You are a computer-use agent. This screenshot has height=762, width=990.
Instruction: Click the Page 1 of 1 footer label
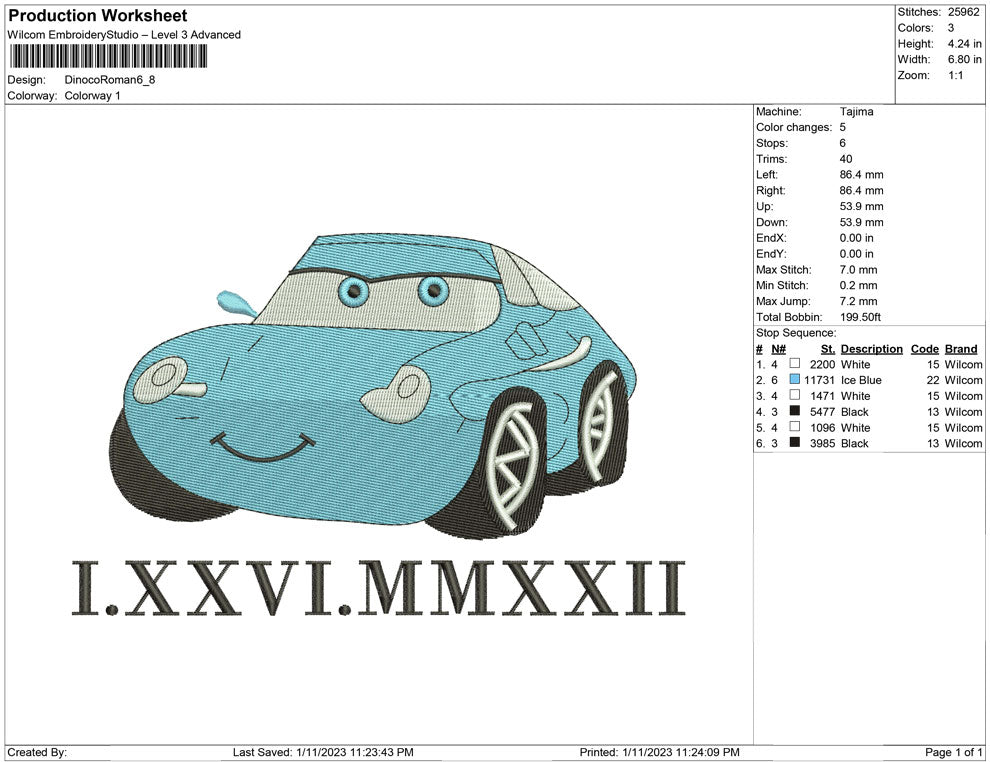[954, 752]
